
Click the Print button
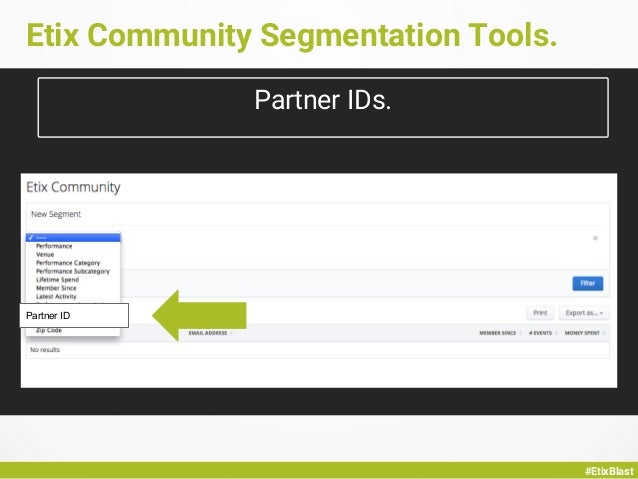[x=540, y=313]
